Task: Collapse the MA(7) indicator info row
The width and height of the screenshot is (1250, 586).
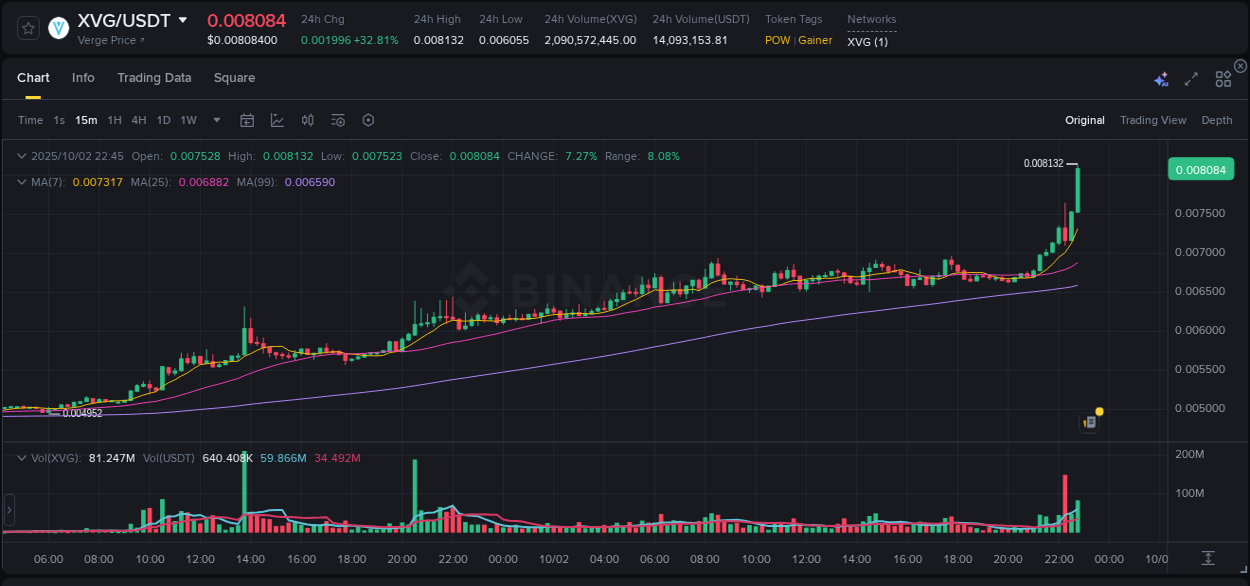Action: [20, 182]
